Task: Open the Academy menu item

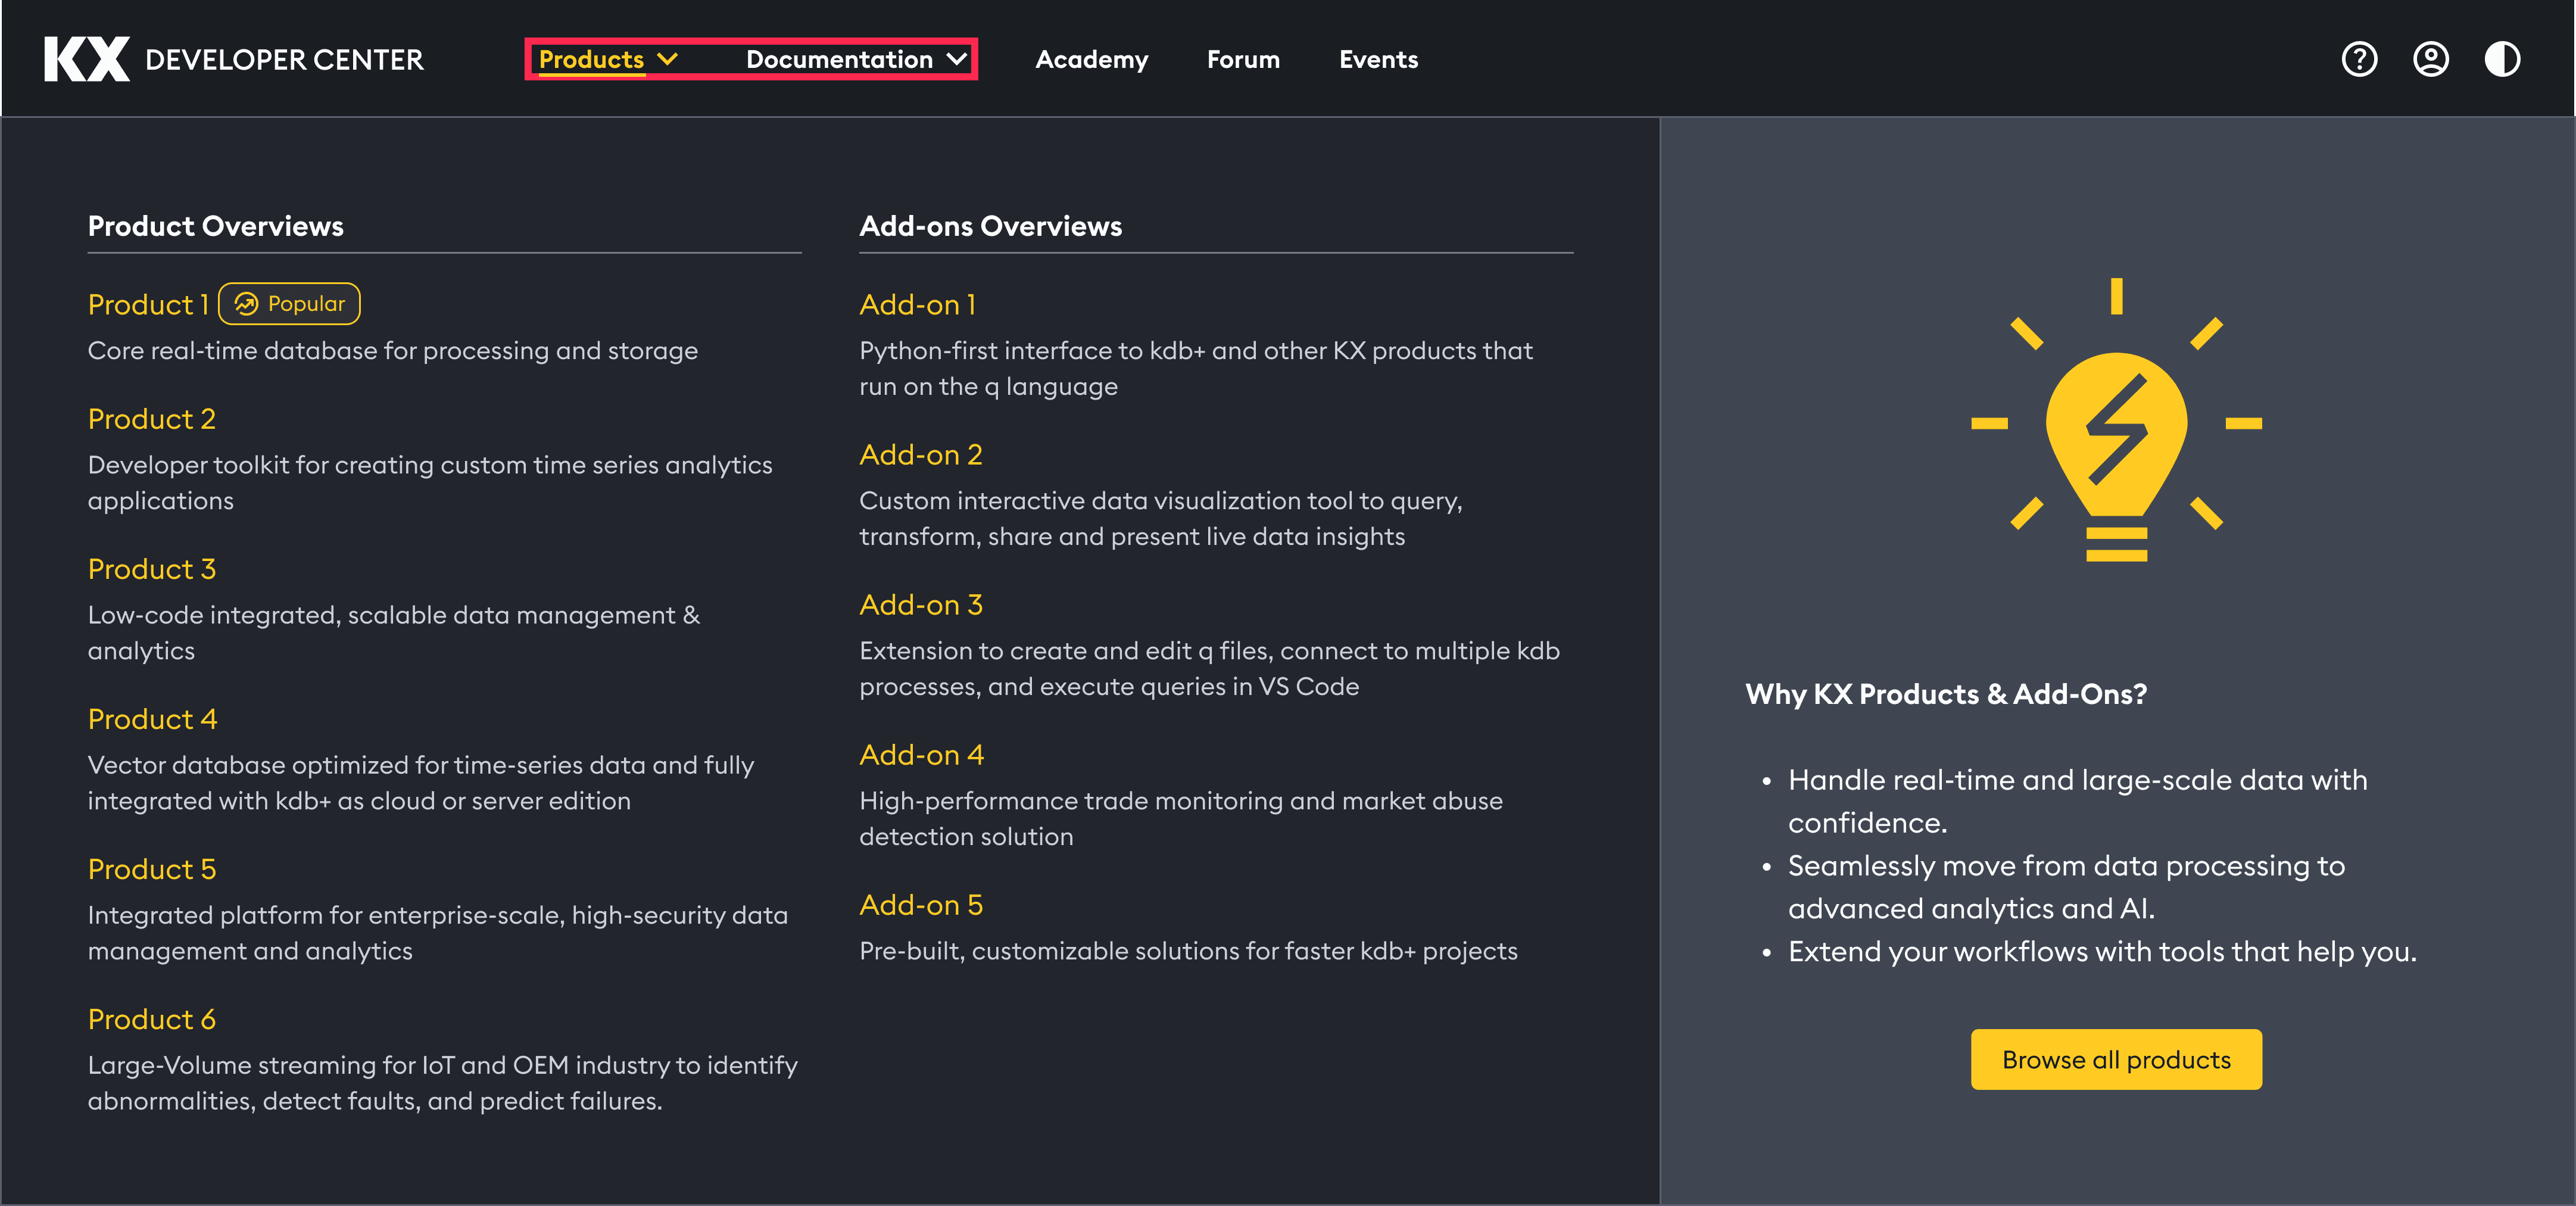Action: coord(1091,59)
